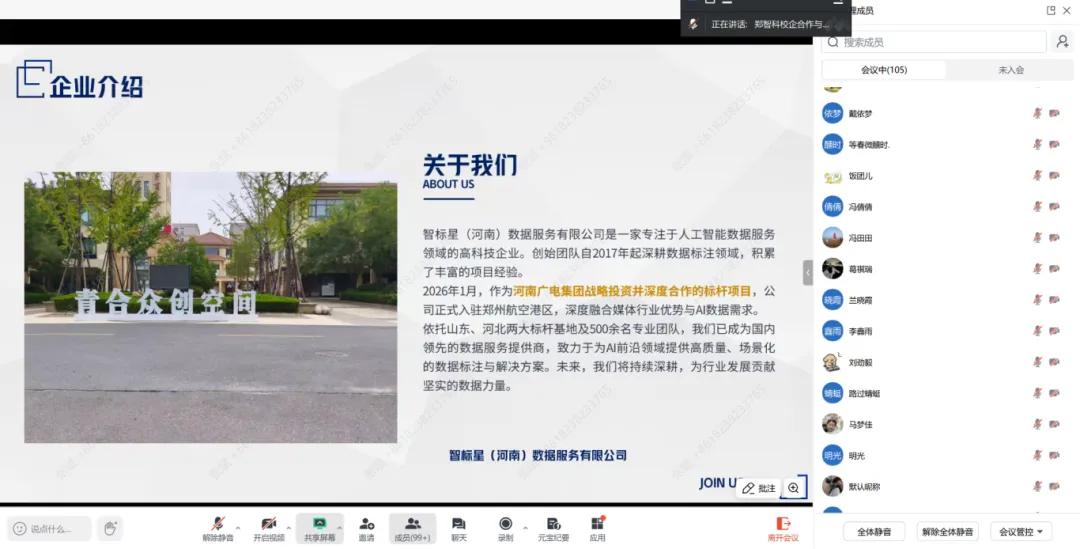Click the 搜索成员 search field
Viewport: 1080px width, 549px height.
pyautogui.click(x=934, y=42)
